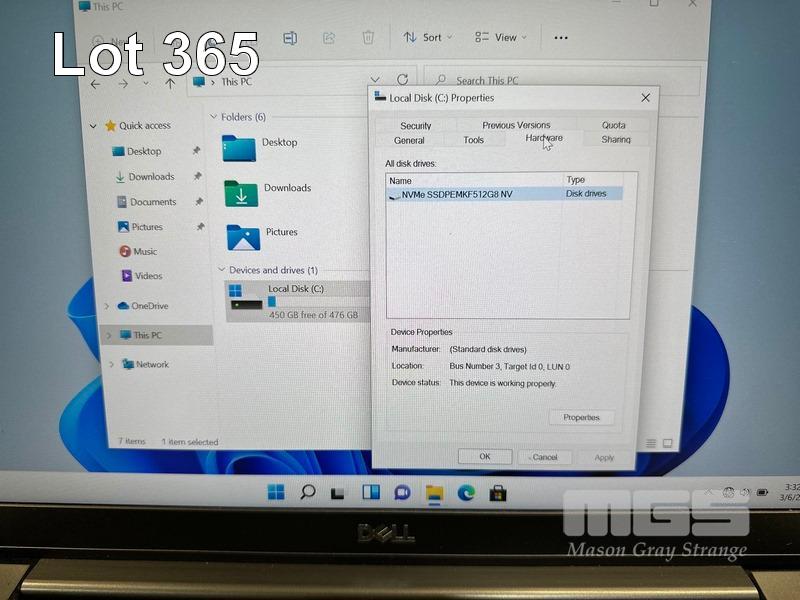Open the Sort dropdown menu
Image resolution: width=800 pixels, height=600 pixels.
tap(428, 38)
